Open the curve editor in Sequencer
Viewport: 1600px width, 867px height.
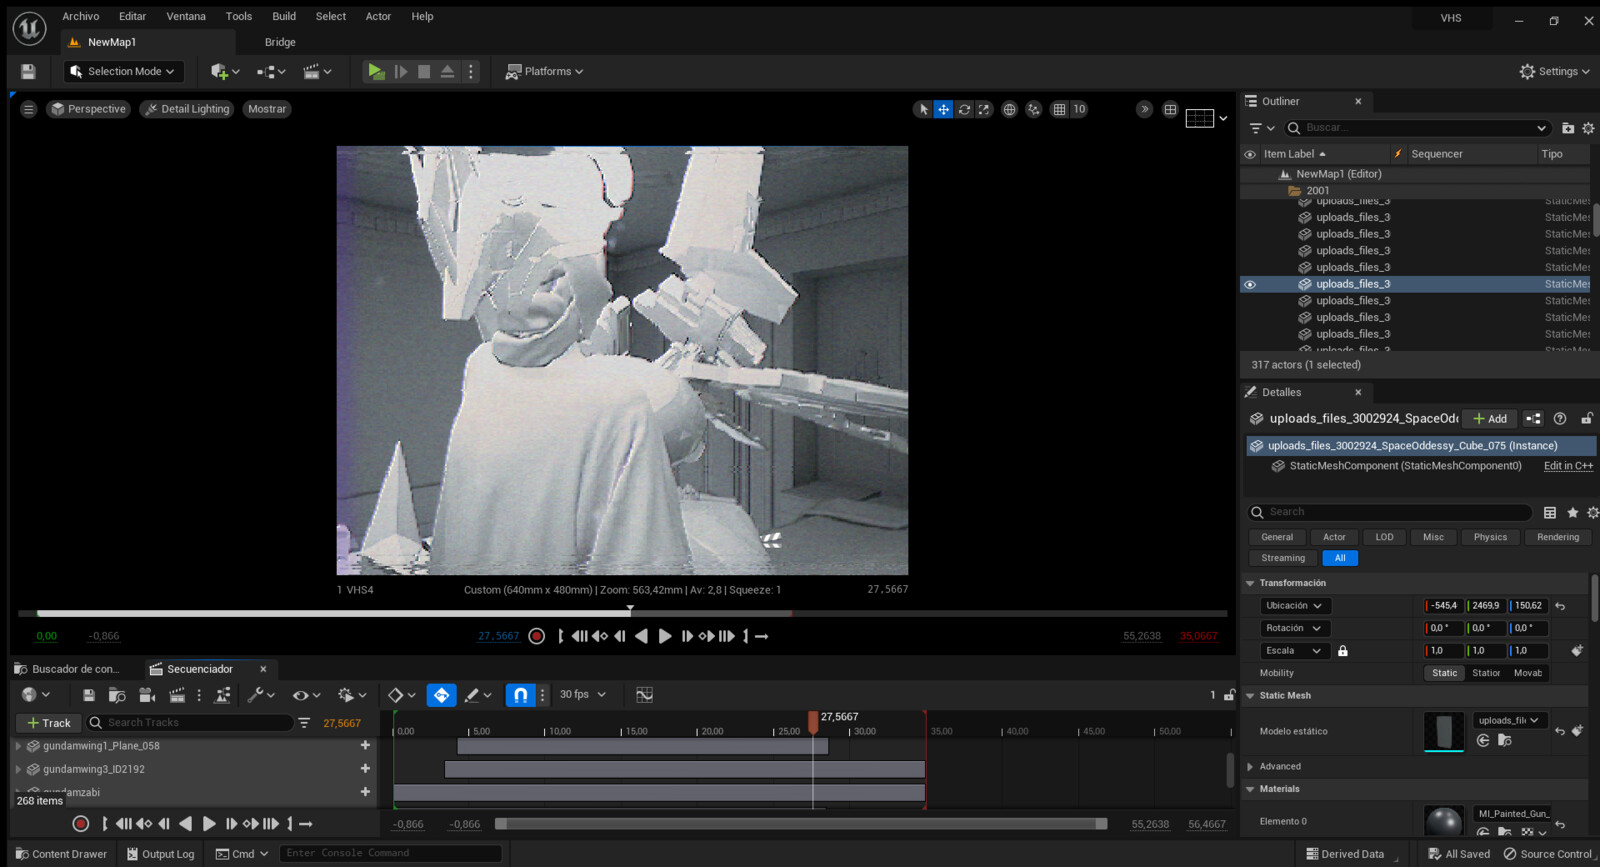tap(644, 695)
